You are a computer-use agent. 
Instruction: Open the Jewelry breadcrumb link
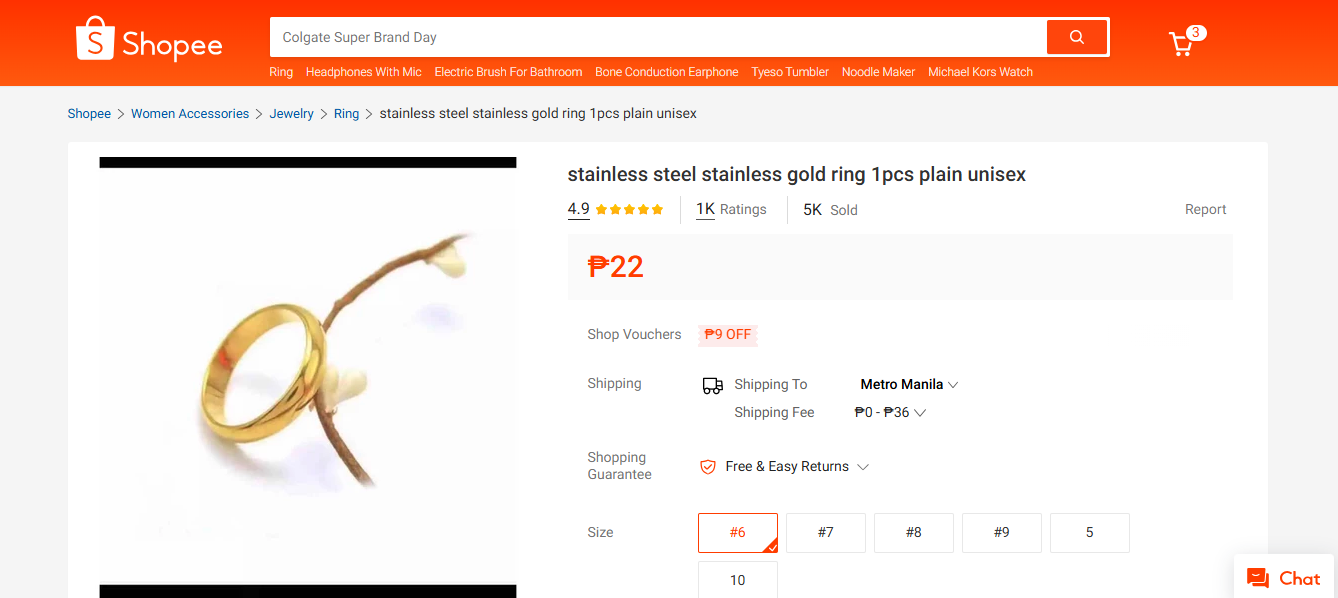pos(291,113)
